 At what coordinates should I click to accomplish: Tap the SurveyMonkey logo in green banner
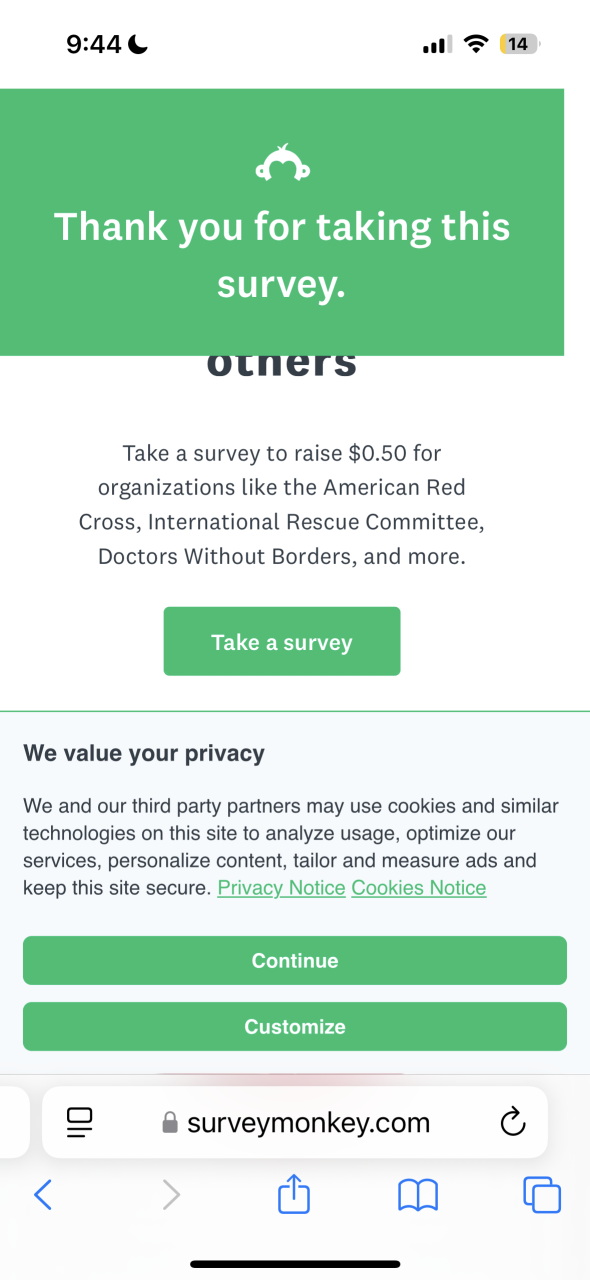tap(282, 163)
